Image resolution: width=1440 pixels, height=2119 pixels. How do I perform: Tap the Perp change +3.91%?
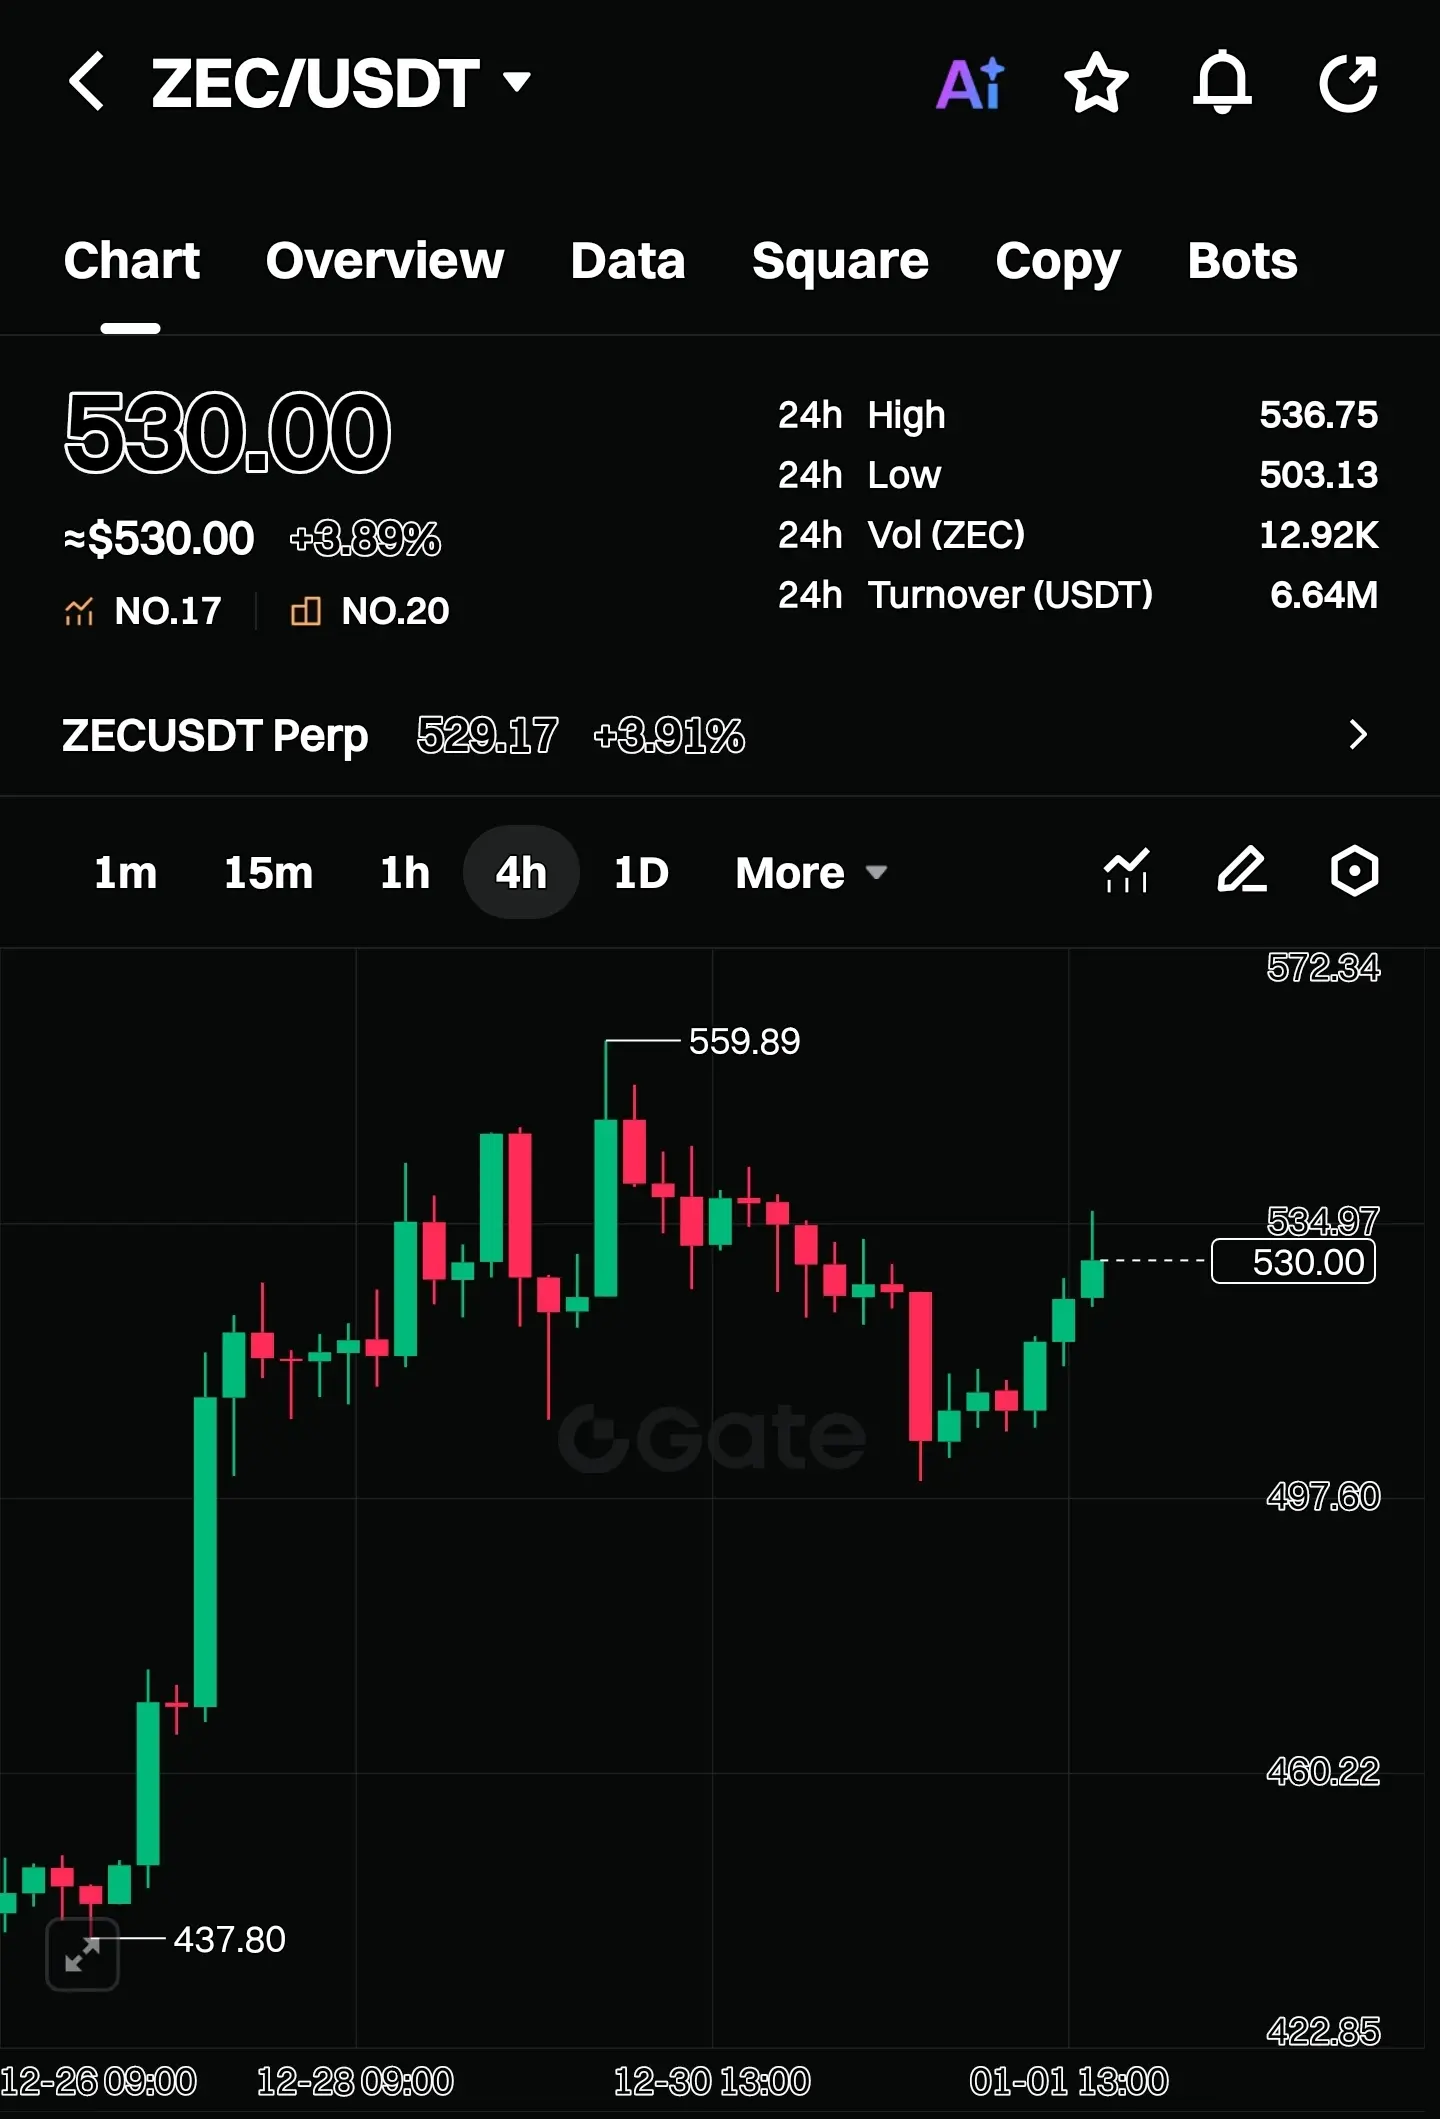pyautogui.click(x=669, y=736)
